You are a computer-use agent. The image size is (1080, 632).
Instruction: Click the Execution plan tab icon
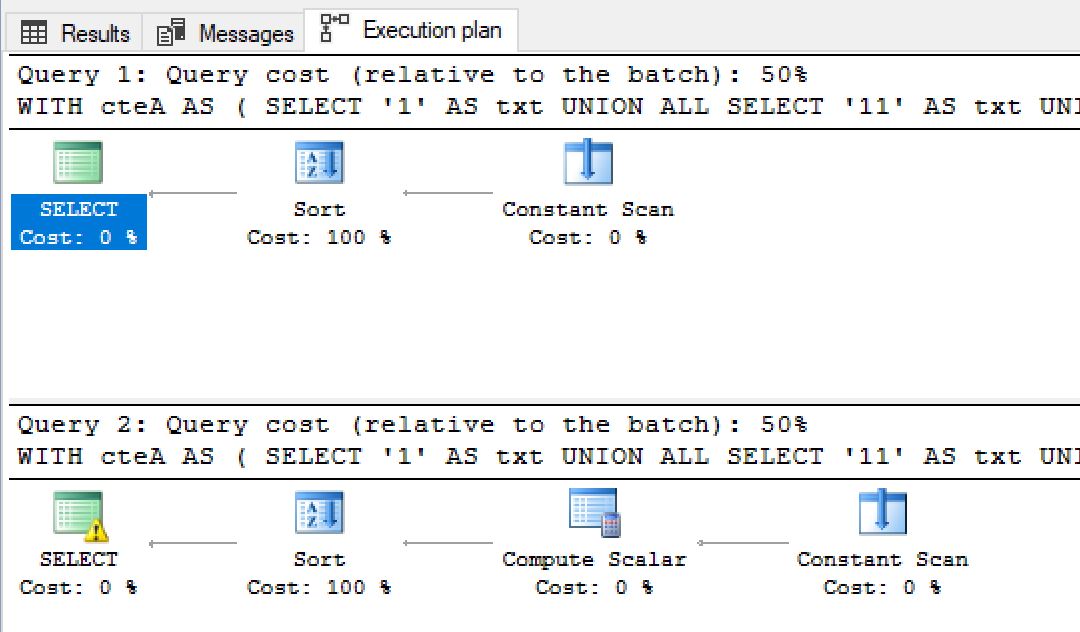[x=329, y=30]
